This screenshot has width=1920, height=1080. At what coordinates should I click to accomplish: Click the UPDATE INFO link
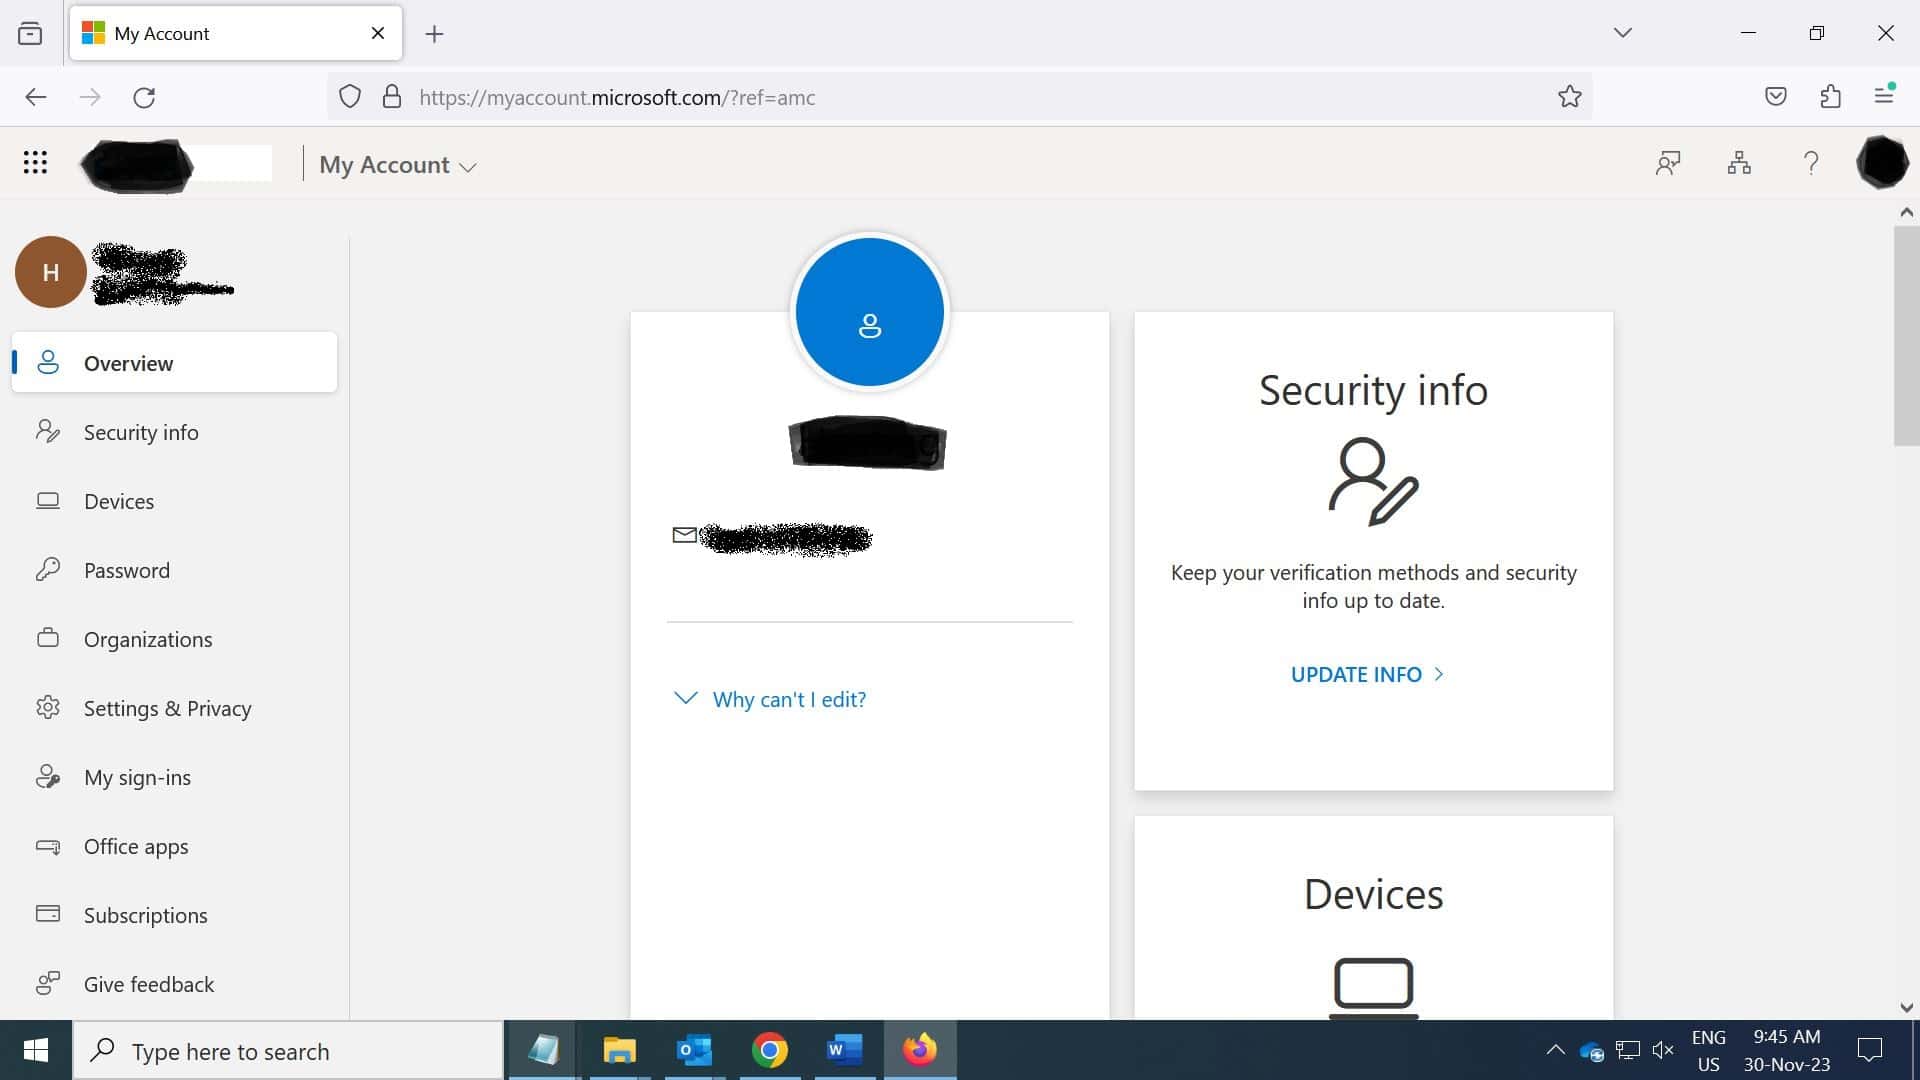pyautogui.click(x=1367, y=674)
